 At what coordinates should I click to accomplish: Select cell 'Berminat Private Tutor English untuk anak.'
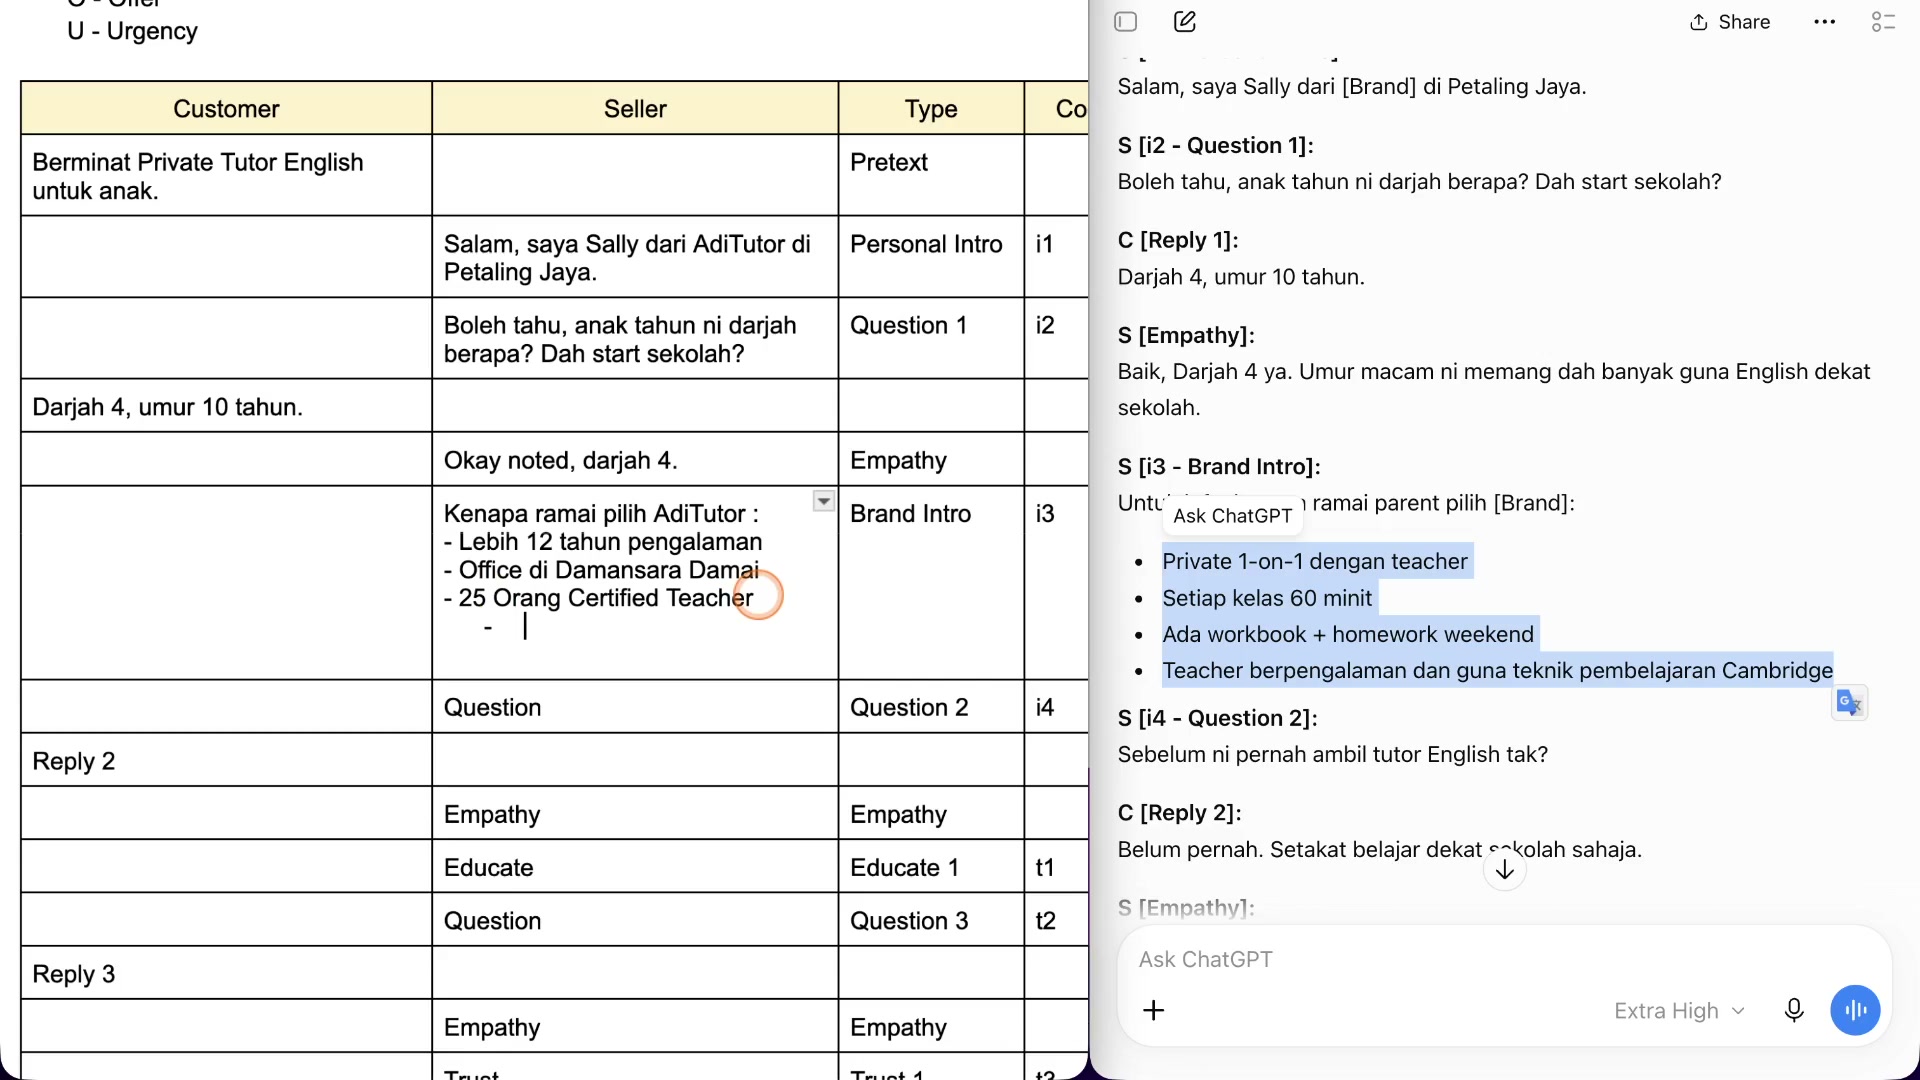coord(226,176)
